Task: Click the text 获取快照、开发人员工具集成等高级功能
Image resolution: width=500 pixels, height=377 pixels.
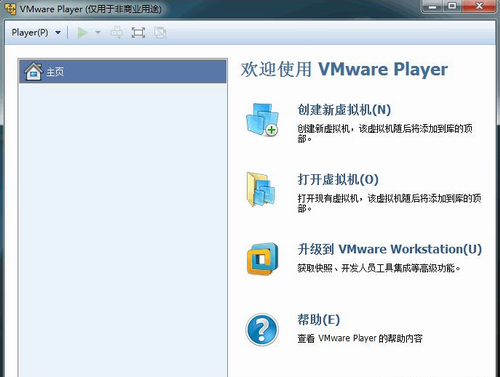Action: point(379,268)
